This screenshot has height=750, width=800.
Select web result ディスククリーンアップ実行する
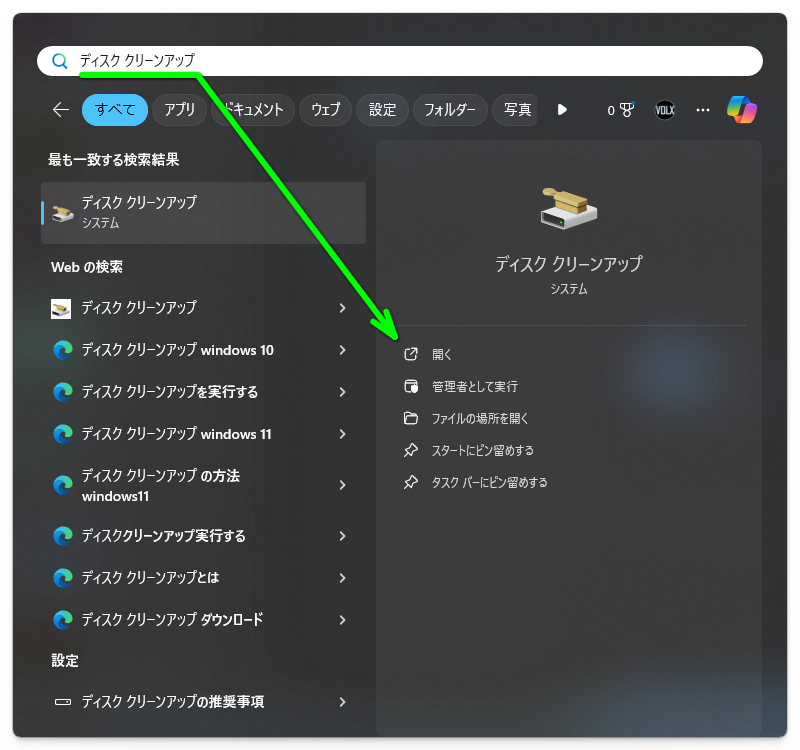(x=163, y=536)
